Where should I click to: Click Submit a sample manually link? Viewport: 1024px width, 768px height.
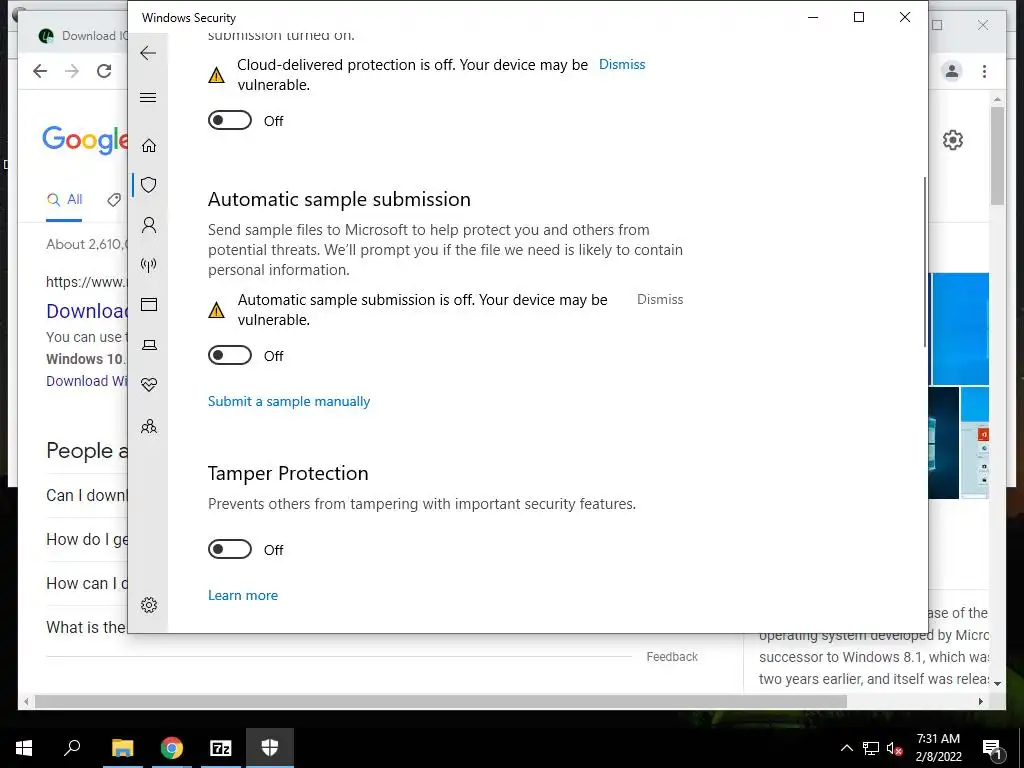point(289,401)
